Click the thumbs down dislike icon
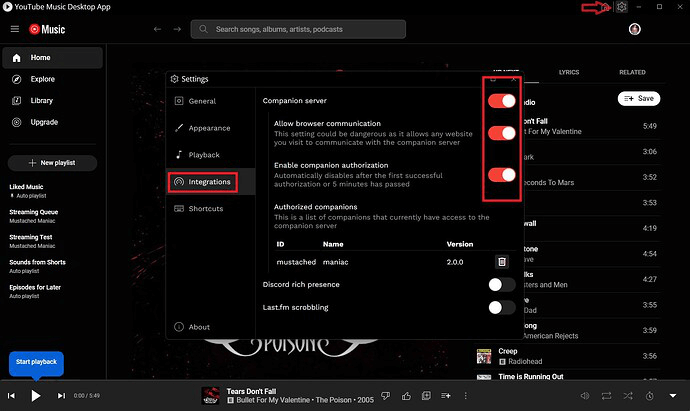The image size is (690, 411). tap(385, 396)
